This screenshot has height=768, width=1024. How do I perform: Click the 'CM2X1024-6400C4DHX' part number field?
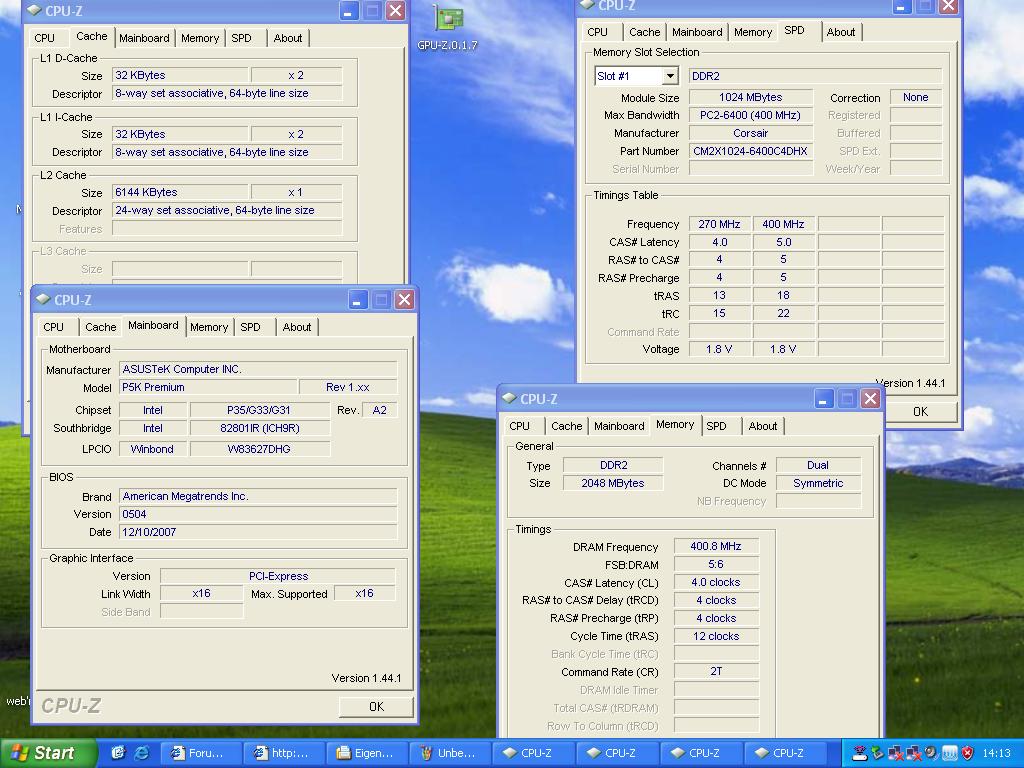pos(750,152)
